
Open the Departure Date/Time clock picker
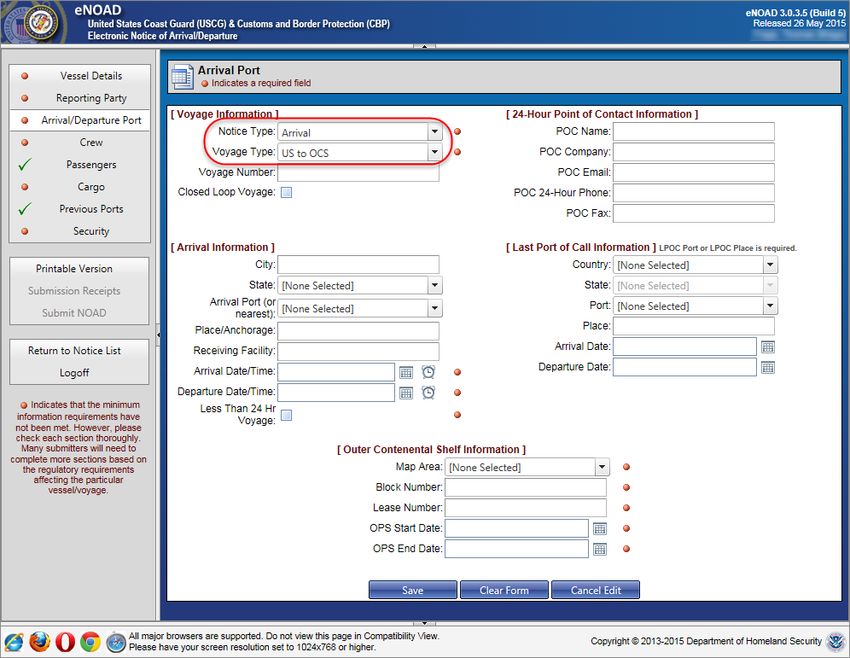(x=428, y=392)
